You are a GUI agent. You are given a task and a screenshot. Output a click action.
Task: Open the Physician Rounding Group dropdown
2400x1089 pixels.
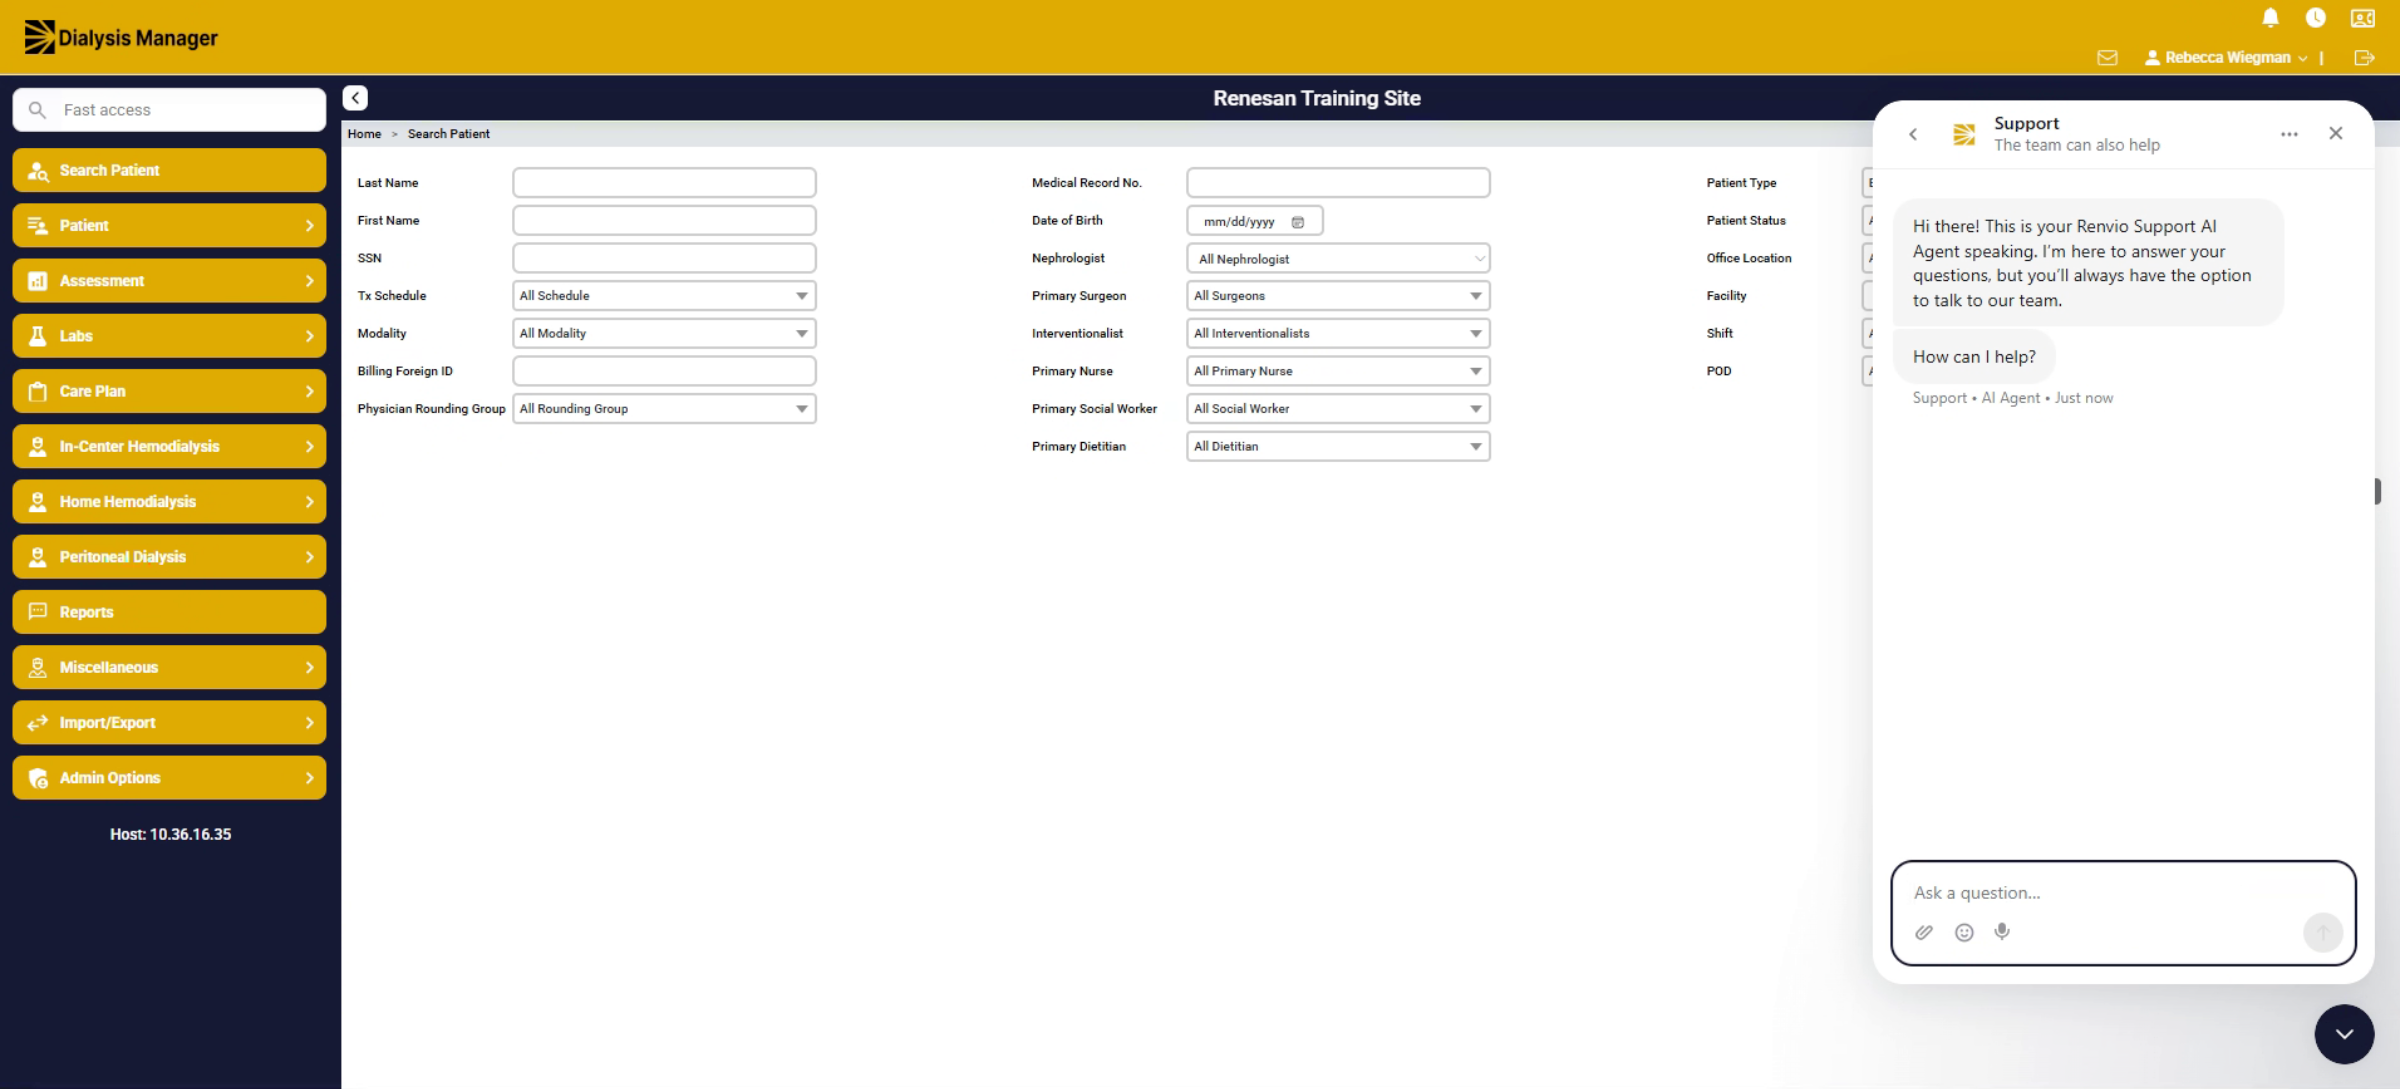[x=664, y=409]
